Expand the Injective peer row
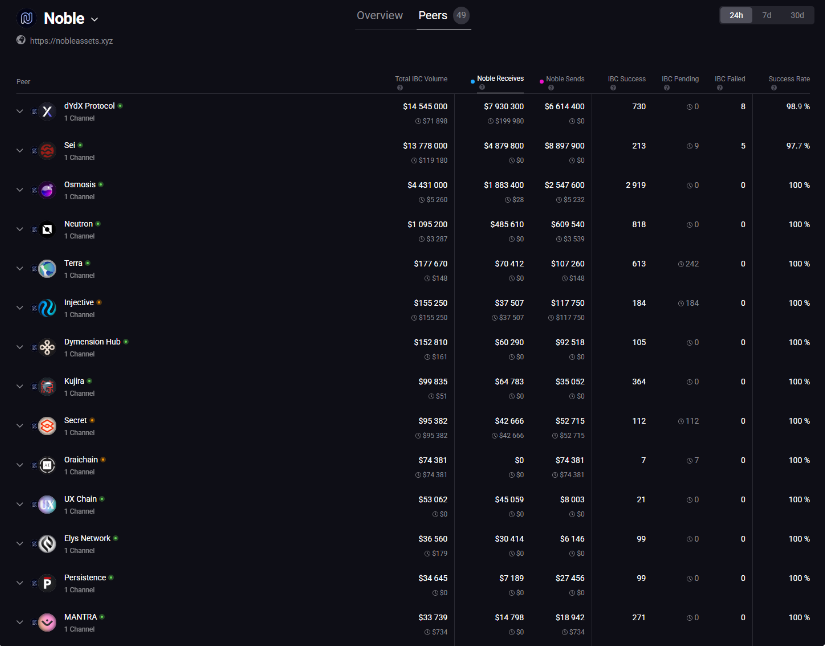825x646 pixels. click(x=20, y=308)
